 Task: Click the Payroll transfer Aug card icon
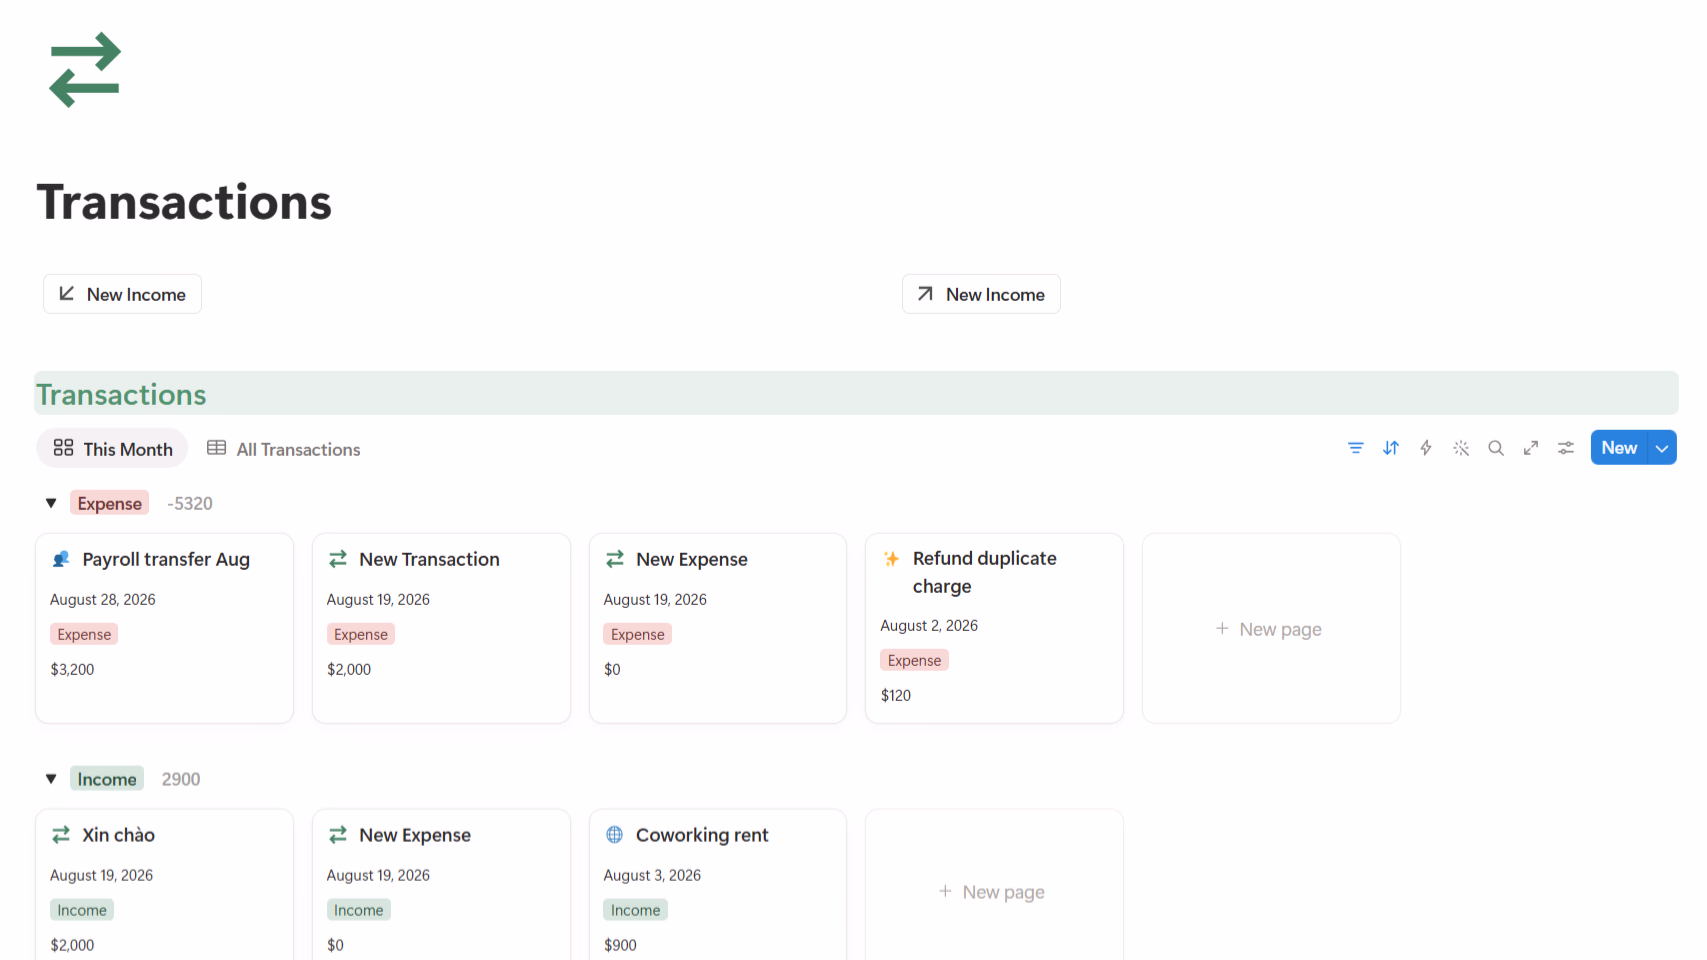coord(61,559)
